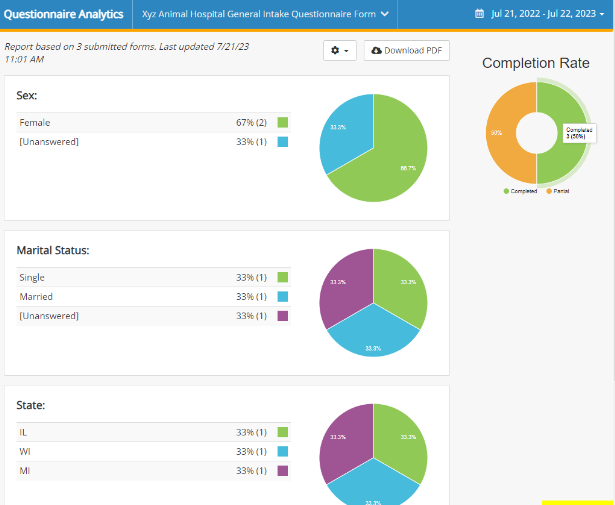Click the purple MI color swatch
This screenshot has width=615, height=505.
click(283, 471)
